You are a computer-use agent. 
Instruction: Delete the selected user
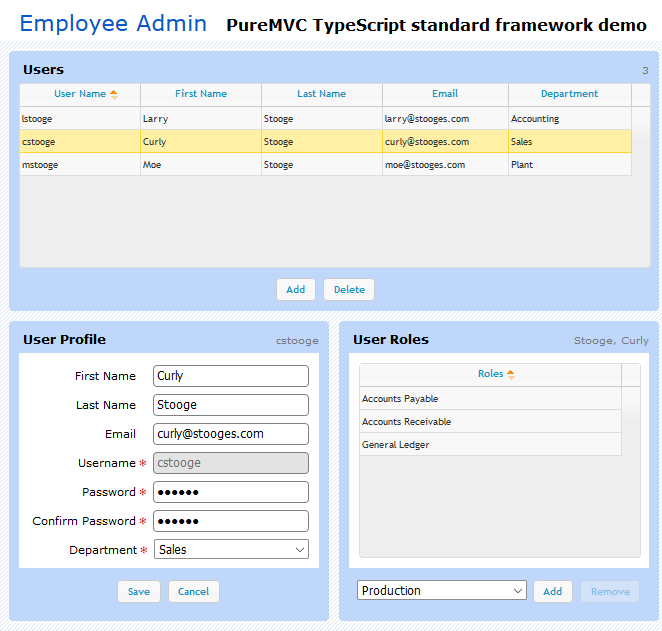349,290
